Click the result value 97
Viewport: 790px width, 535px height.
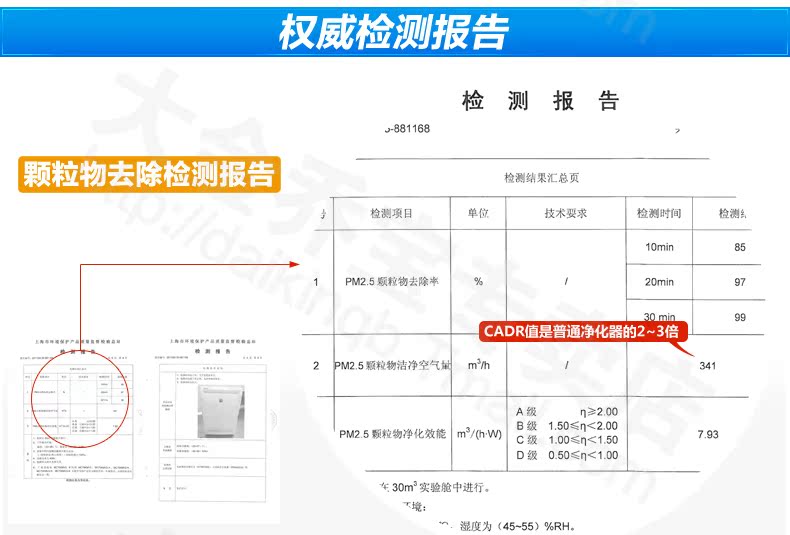pos(740,282)
